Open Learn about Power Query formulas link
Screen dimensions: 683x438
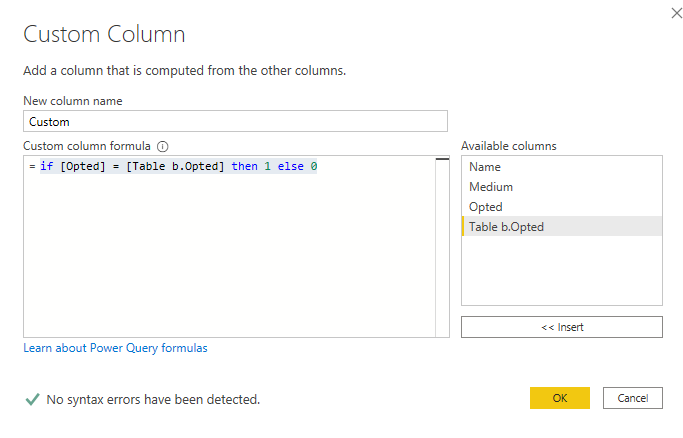[115, 348]
